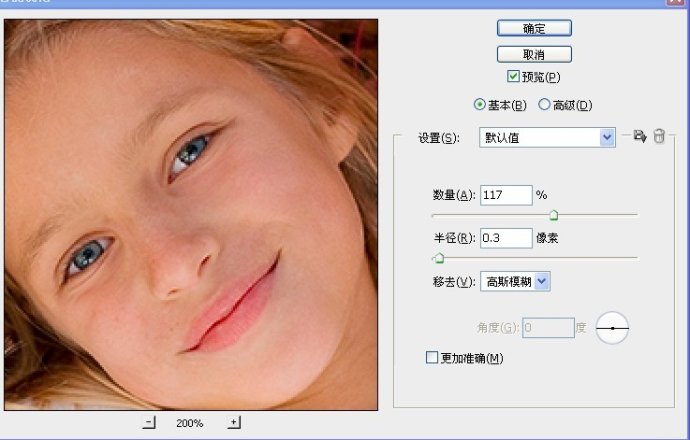
Task: Open the 设置(S) presets dropdown
Action: pyautogui.click(x=547, y=137)
